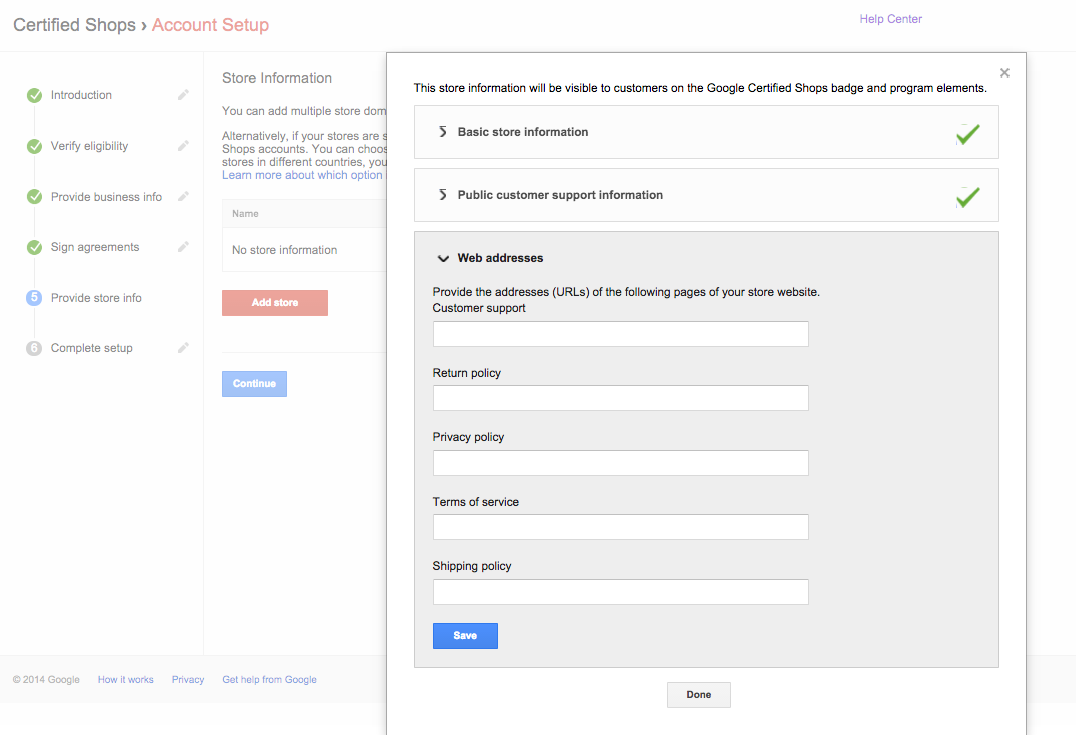Click the Done button
The image size is (1076, 735).
(x=699, y=695)
